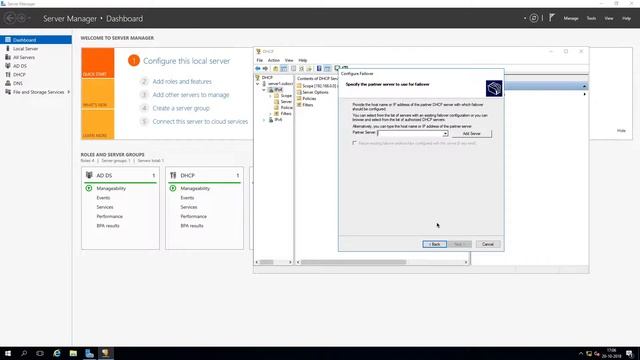Select the DHCP root node in the tree
640x360 pixels.
[267, 78]
